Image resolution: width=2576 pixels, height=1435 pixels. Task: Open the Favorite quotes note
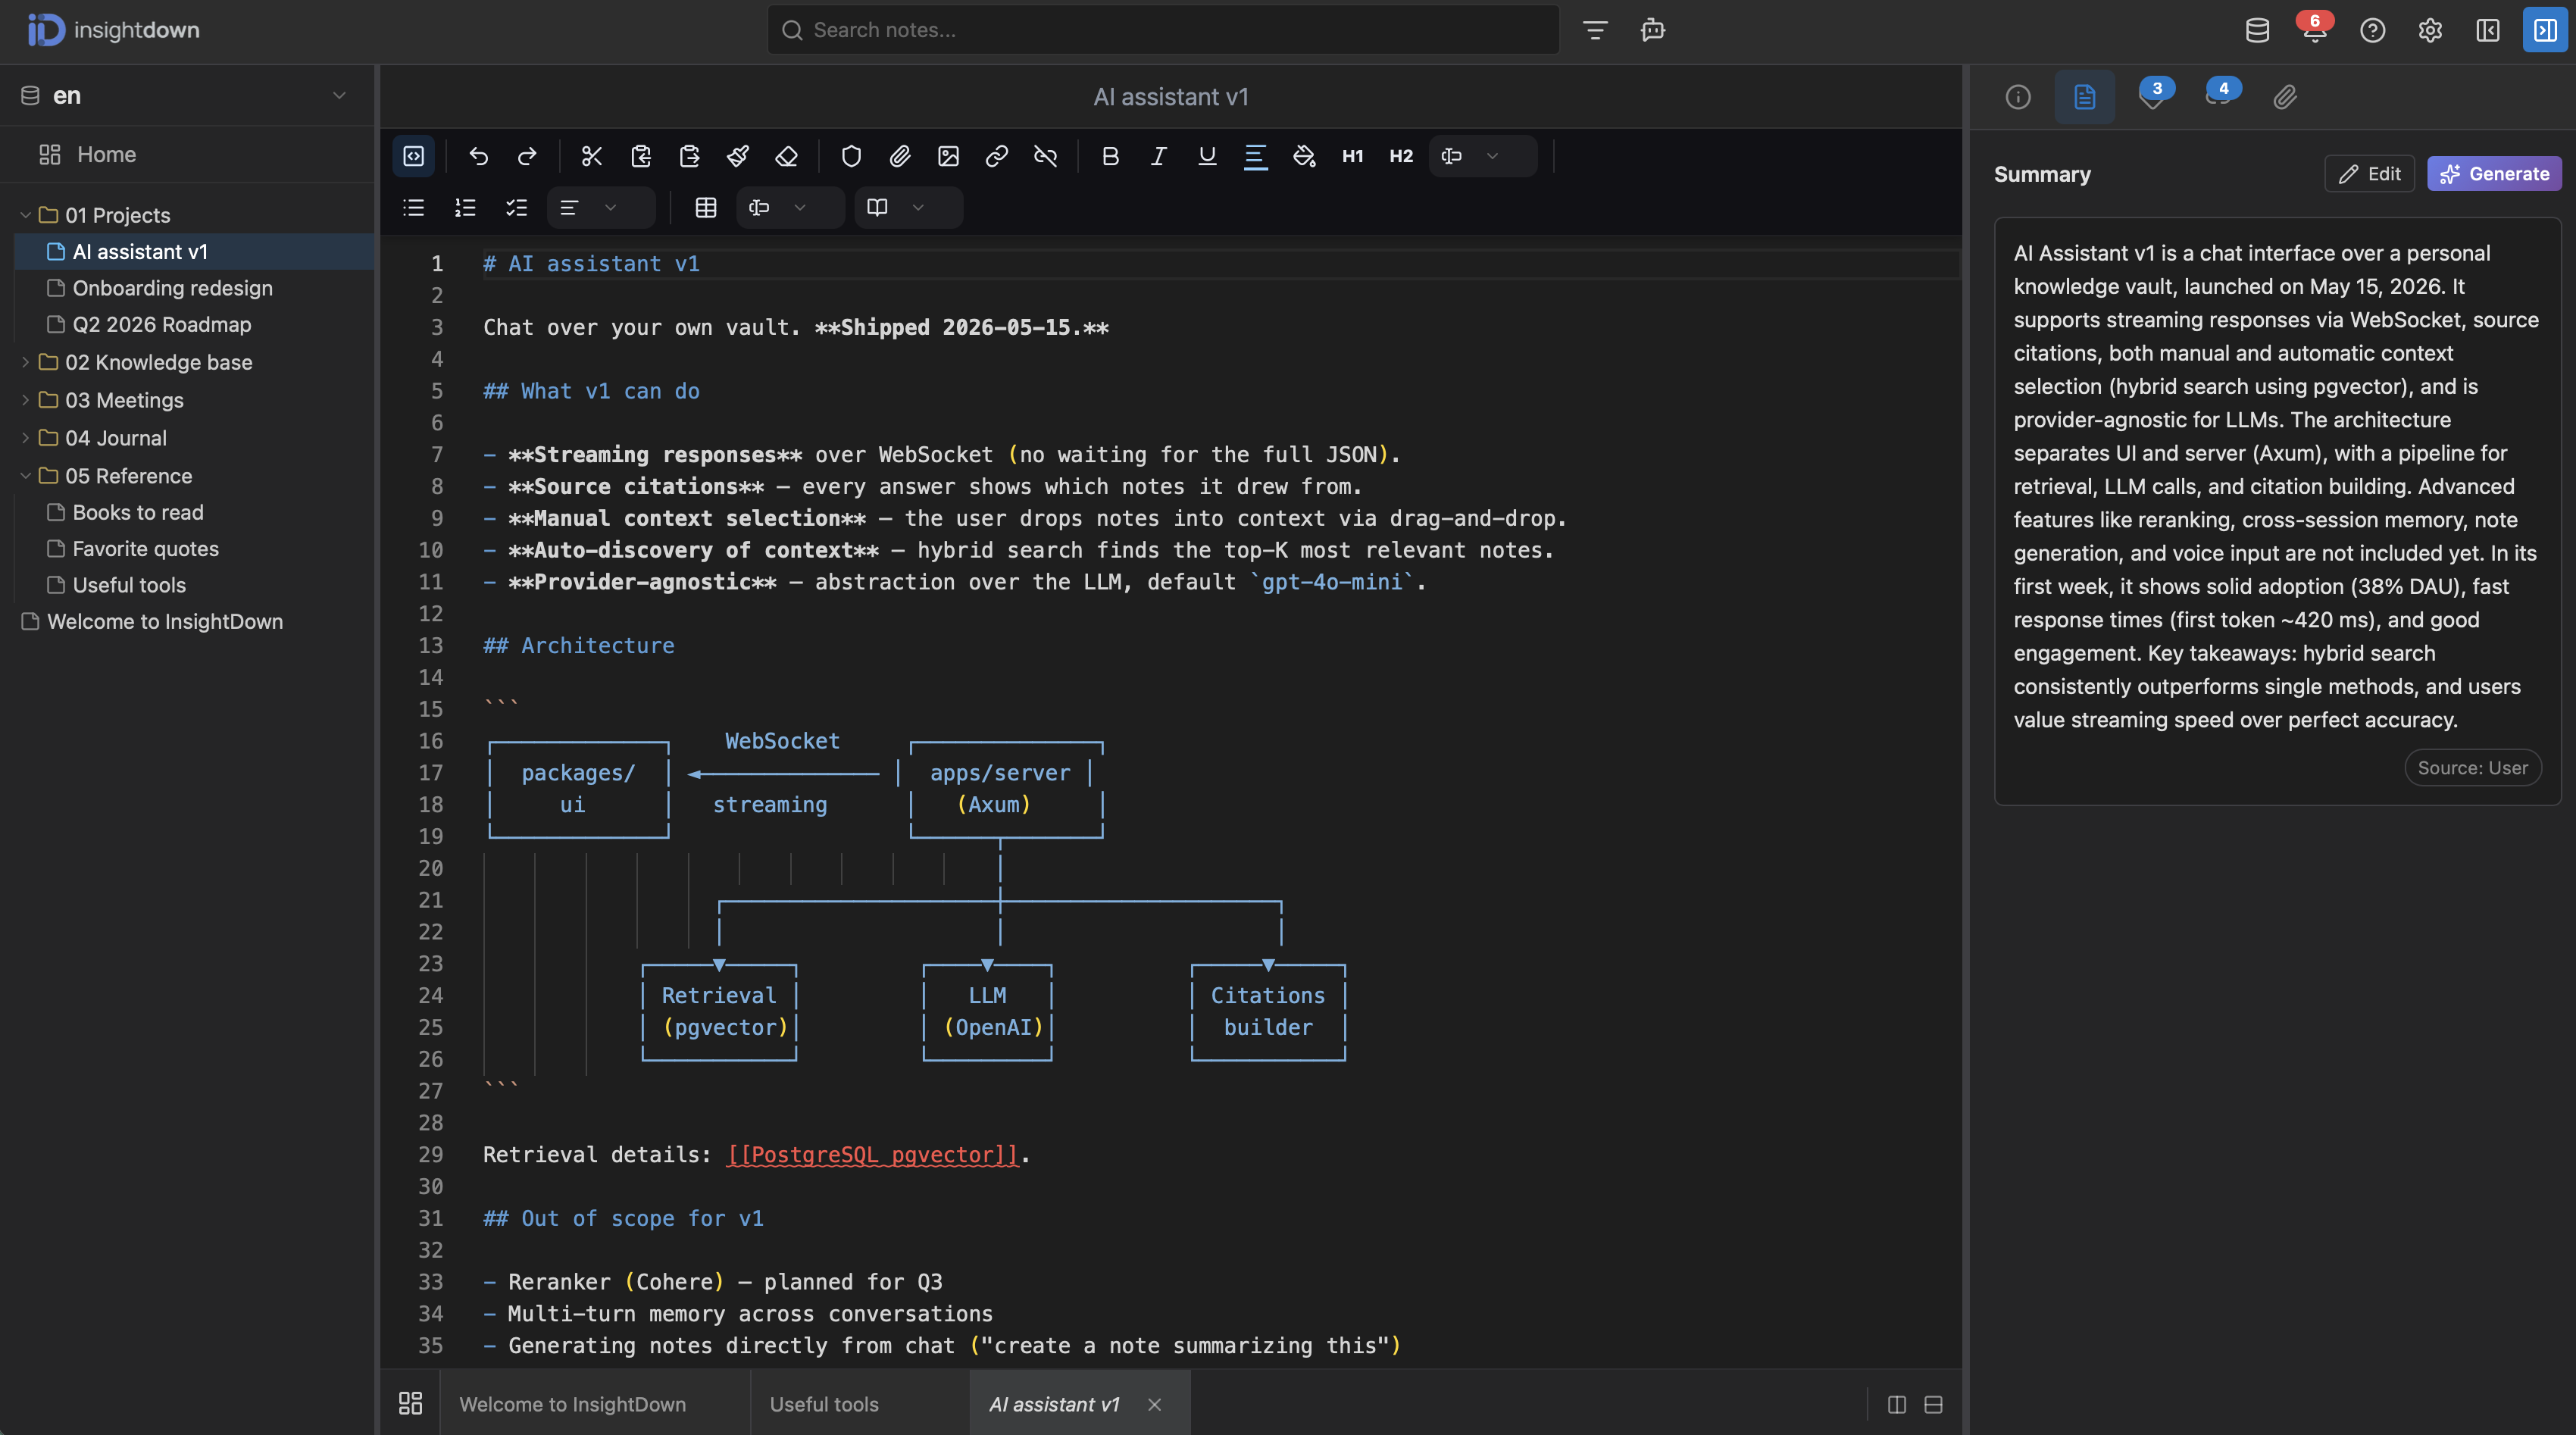tap(145, 549)
